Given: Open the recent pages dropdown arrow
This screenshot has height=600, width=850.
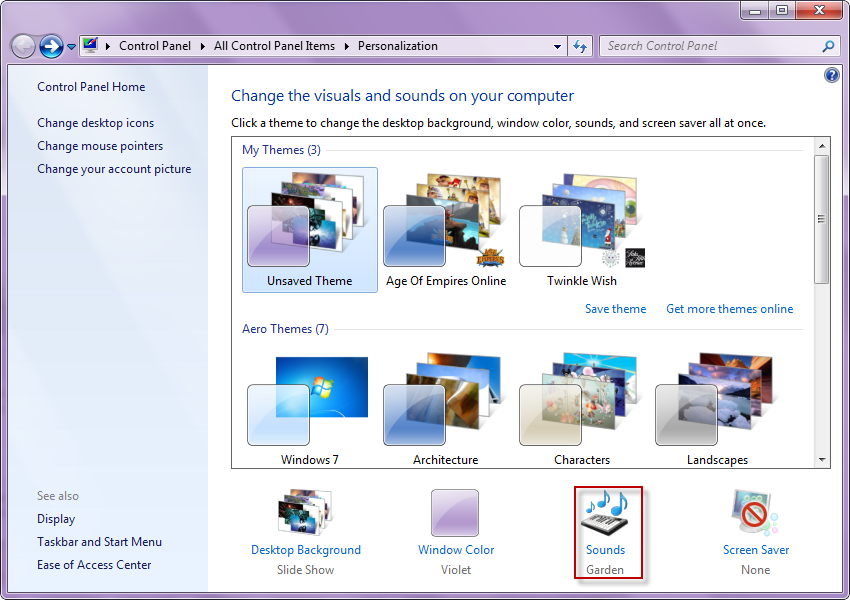Looking at the screenshot, I should pos(71,47).
